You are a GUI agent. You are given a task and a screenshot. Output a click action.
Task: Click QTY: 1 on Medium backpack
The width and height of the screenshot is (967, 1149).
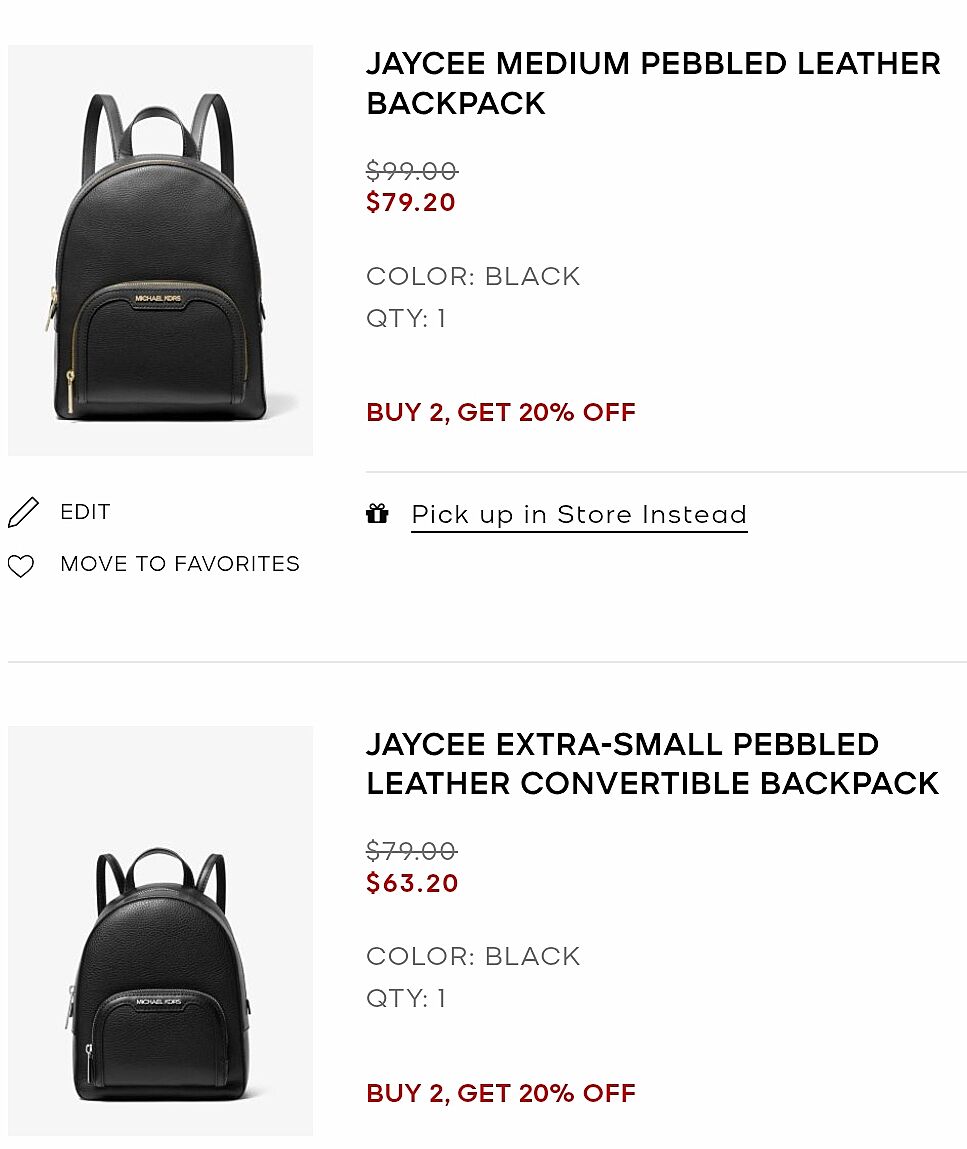pos(406,319)
